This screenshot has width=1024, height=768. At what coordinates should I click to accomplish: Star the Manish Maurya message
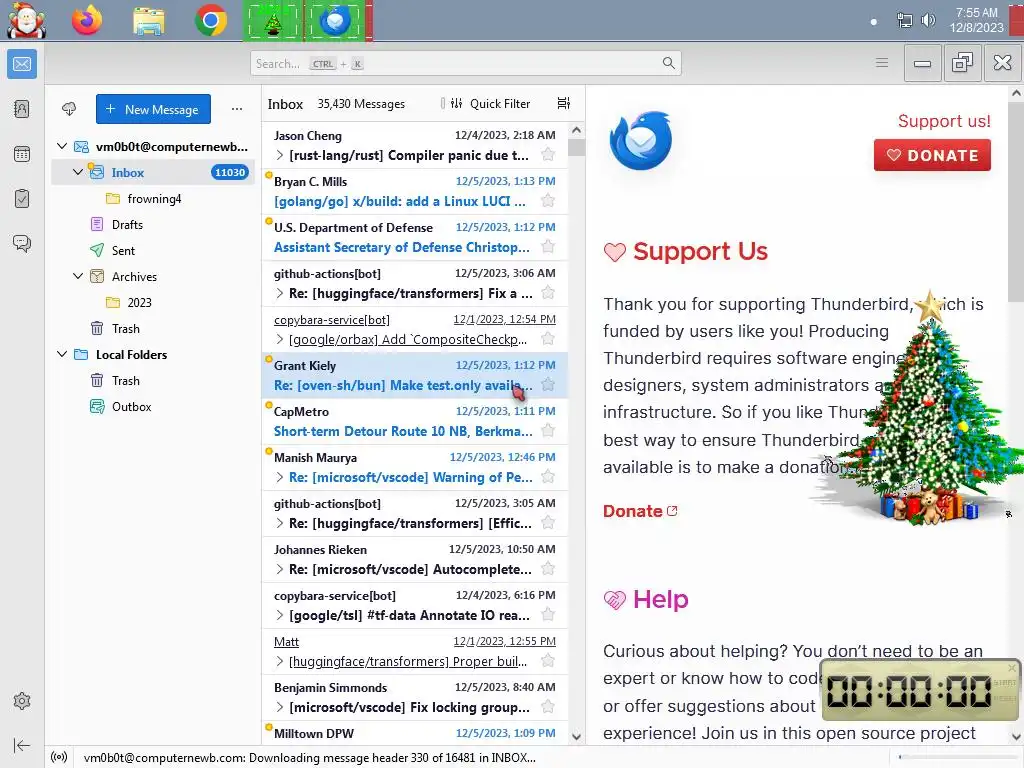pyautogui.click(x=548, y=477)
